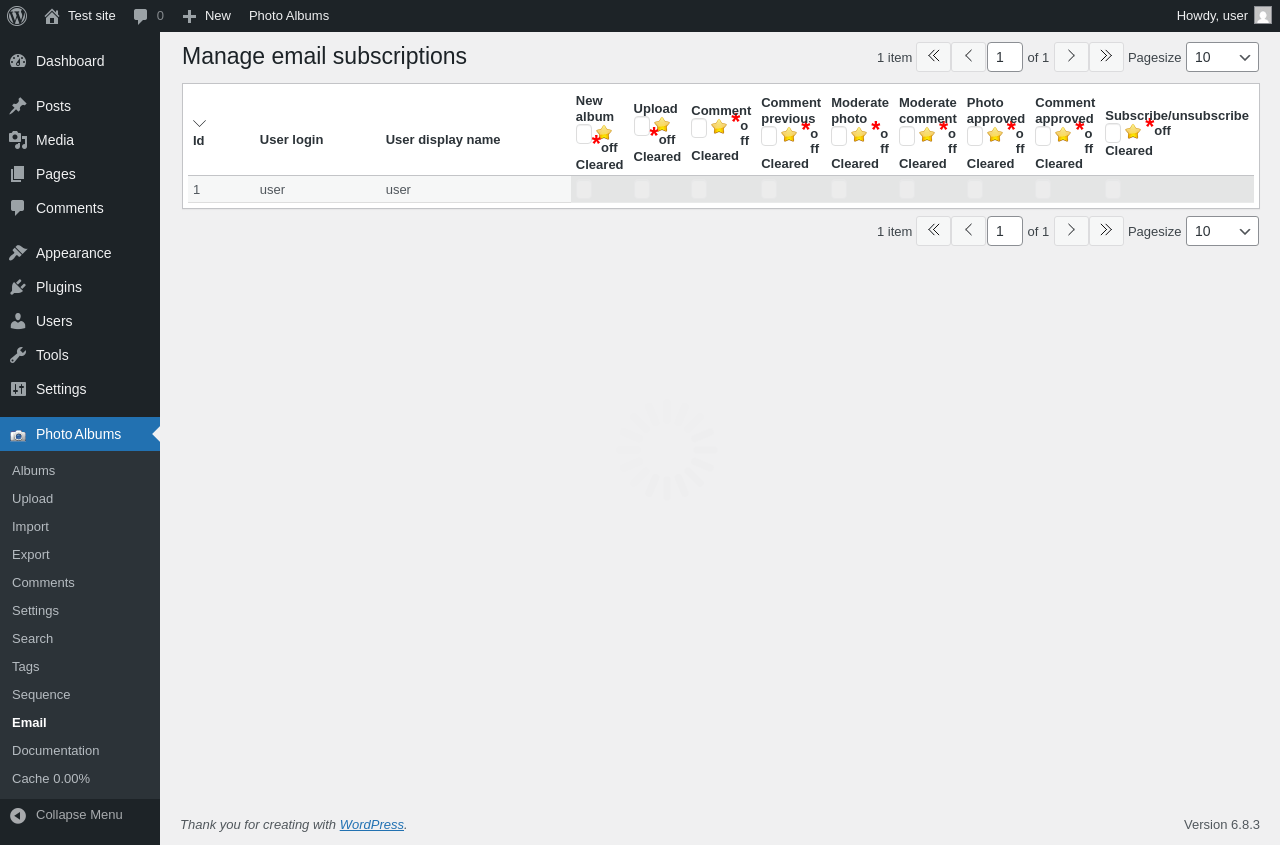Go to first page, top pagination

coord(933,57)
